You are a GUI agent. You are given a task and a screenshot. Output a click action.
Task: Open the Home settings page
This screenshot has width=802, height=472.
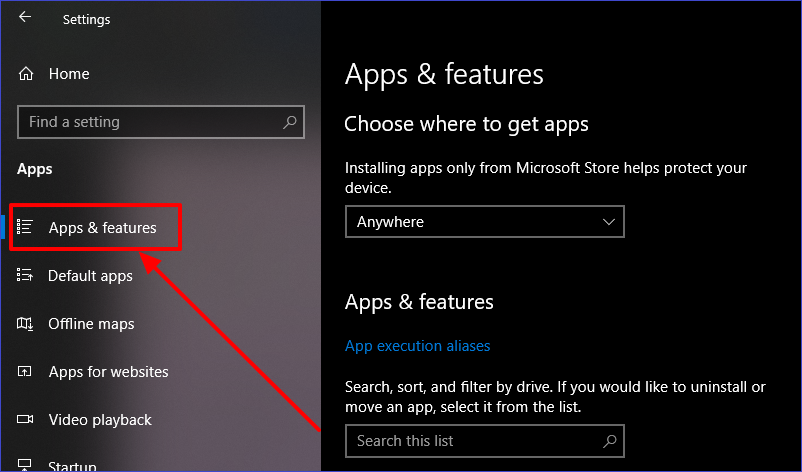(x=69, y=74)
